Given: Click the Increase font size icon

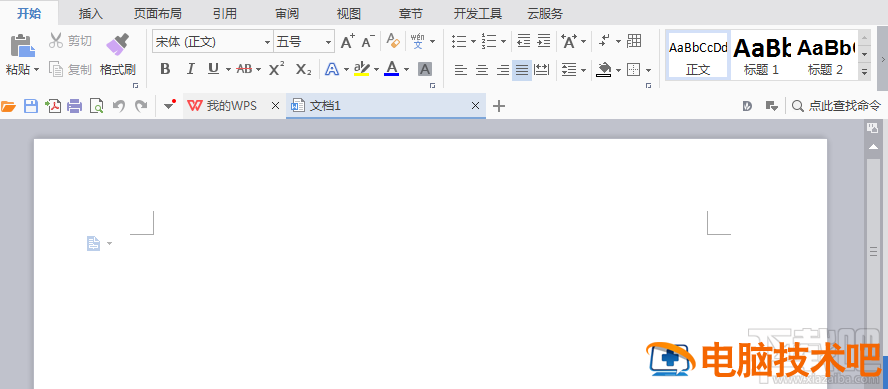Looking at the screenshot, I should (347, 41).
